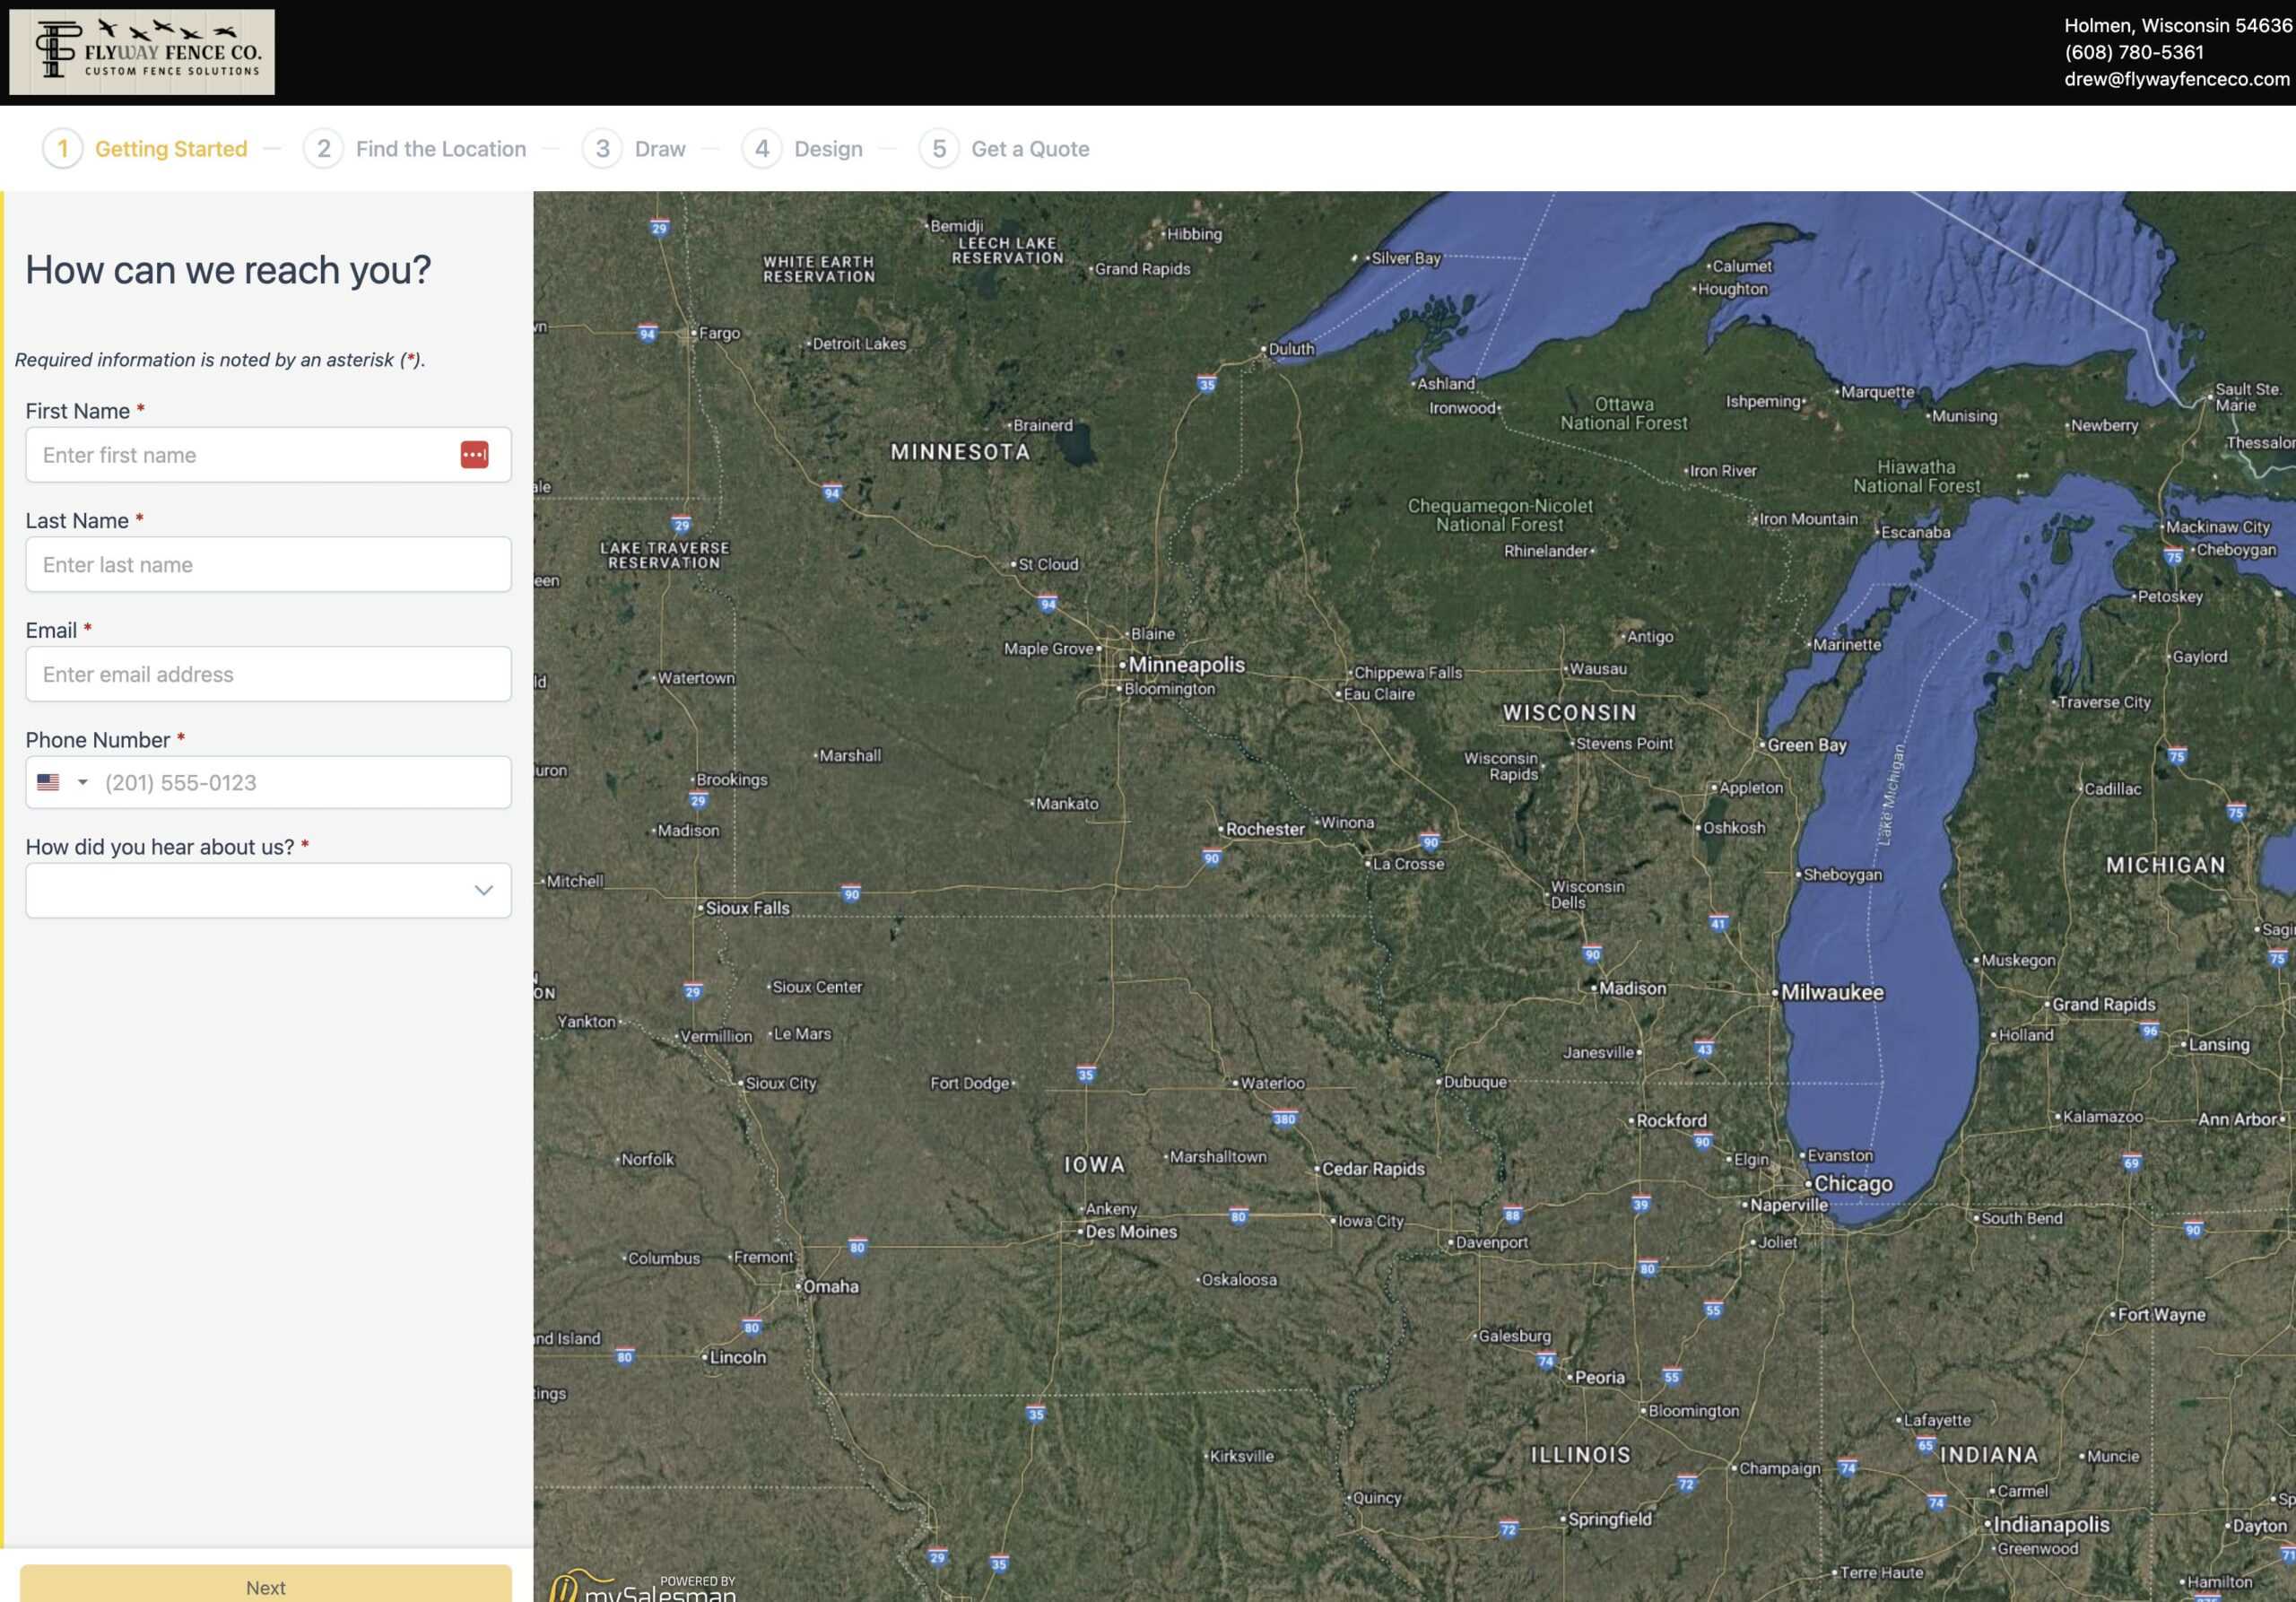Click step 3 circle number icon
Screen dimensions: 2296x1602
[602, 149]
